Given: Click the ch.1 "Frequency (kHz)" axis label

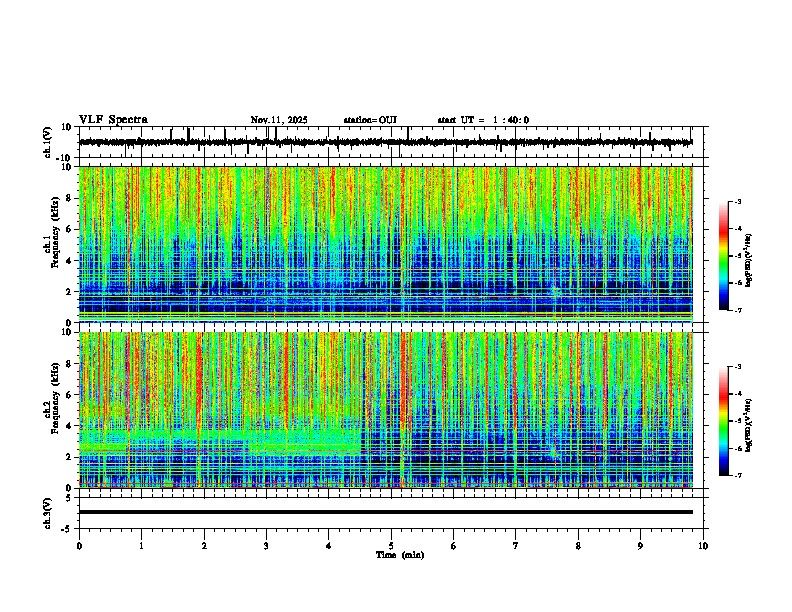Looking at the screenshot, I should pos(55,232).
